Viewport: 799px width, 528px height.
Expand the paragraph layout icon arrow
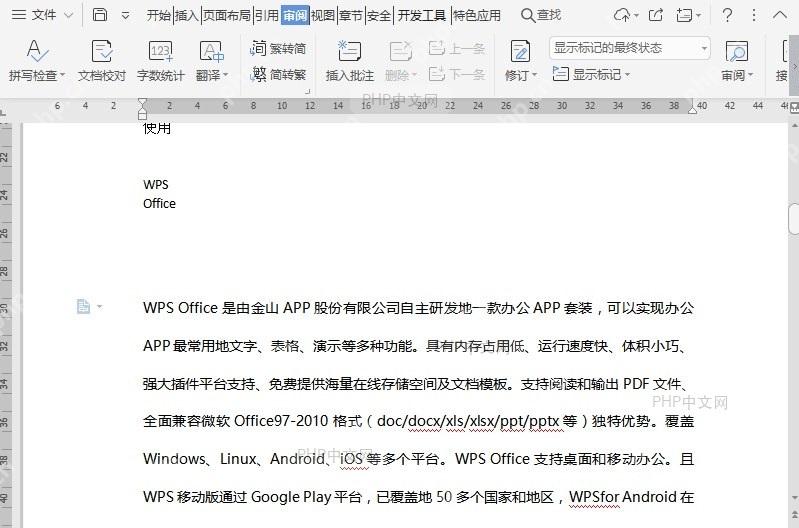[99, 307]
